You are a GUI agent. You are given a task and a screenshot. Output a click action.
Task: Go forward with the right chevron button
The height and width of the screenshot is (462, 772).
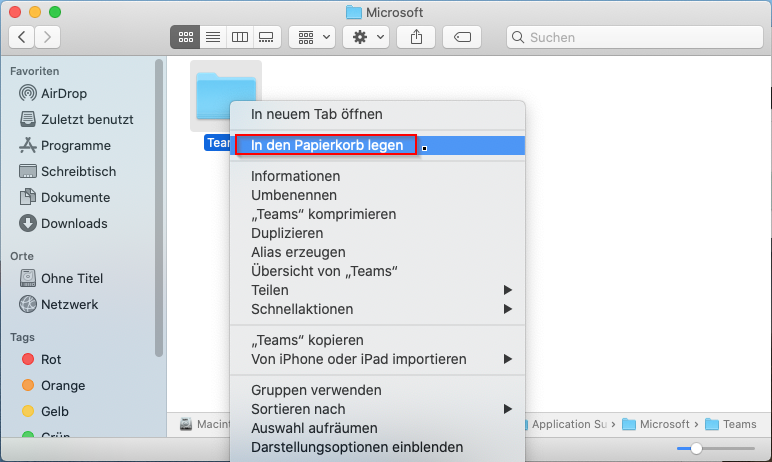(47, 37)
